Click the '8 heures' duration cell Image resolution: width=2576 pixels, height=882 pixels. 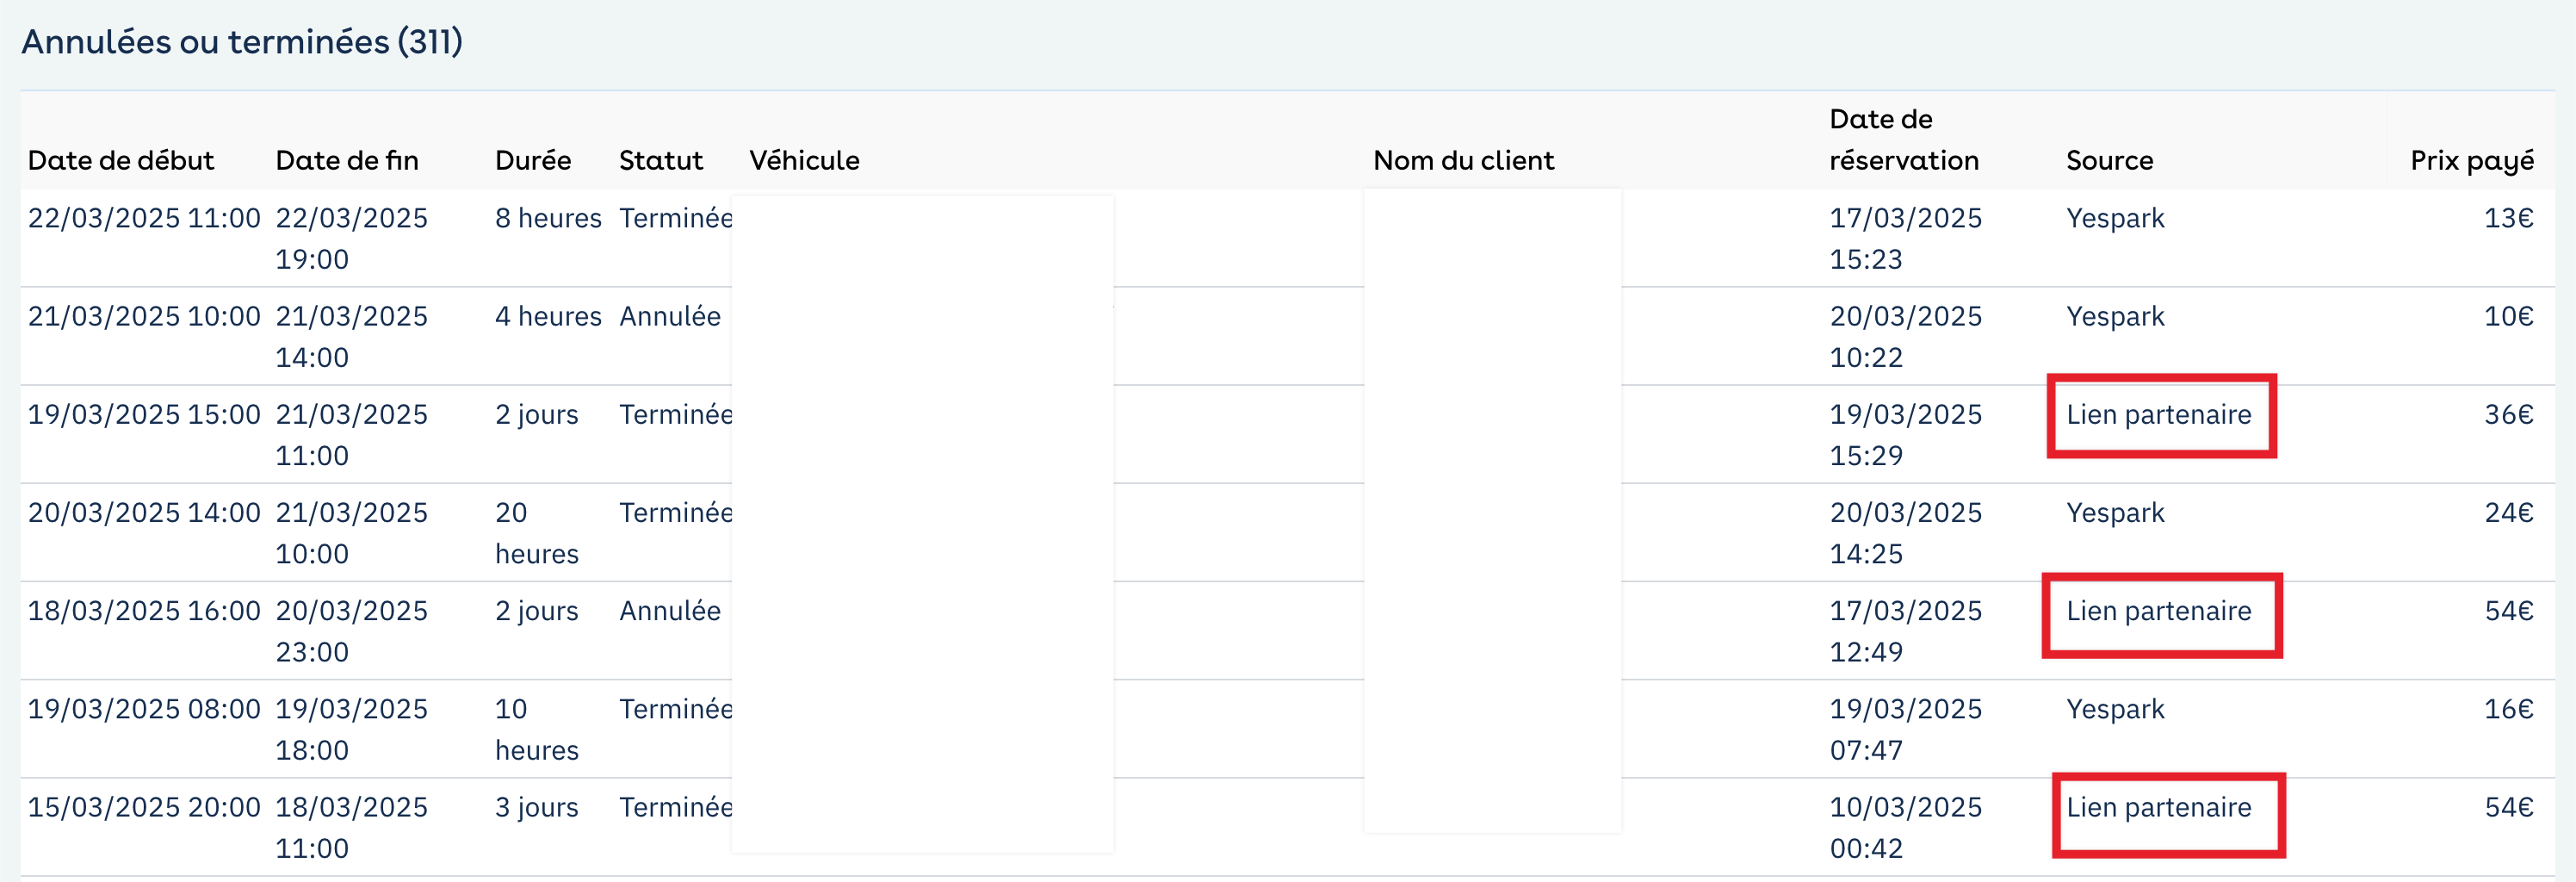[x=548, y=218]
